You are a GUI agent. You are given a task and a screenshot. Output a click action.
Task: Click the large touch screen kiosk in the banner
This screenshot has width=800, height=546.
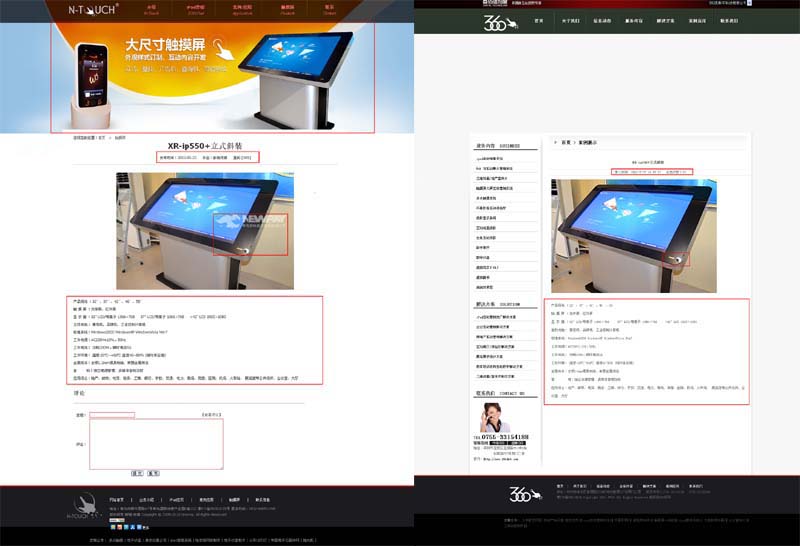coord(304,80)
